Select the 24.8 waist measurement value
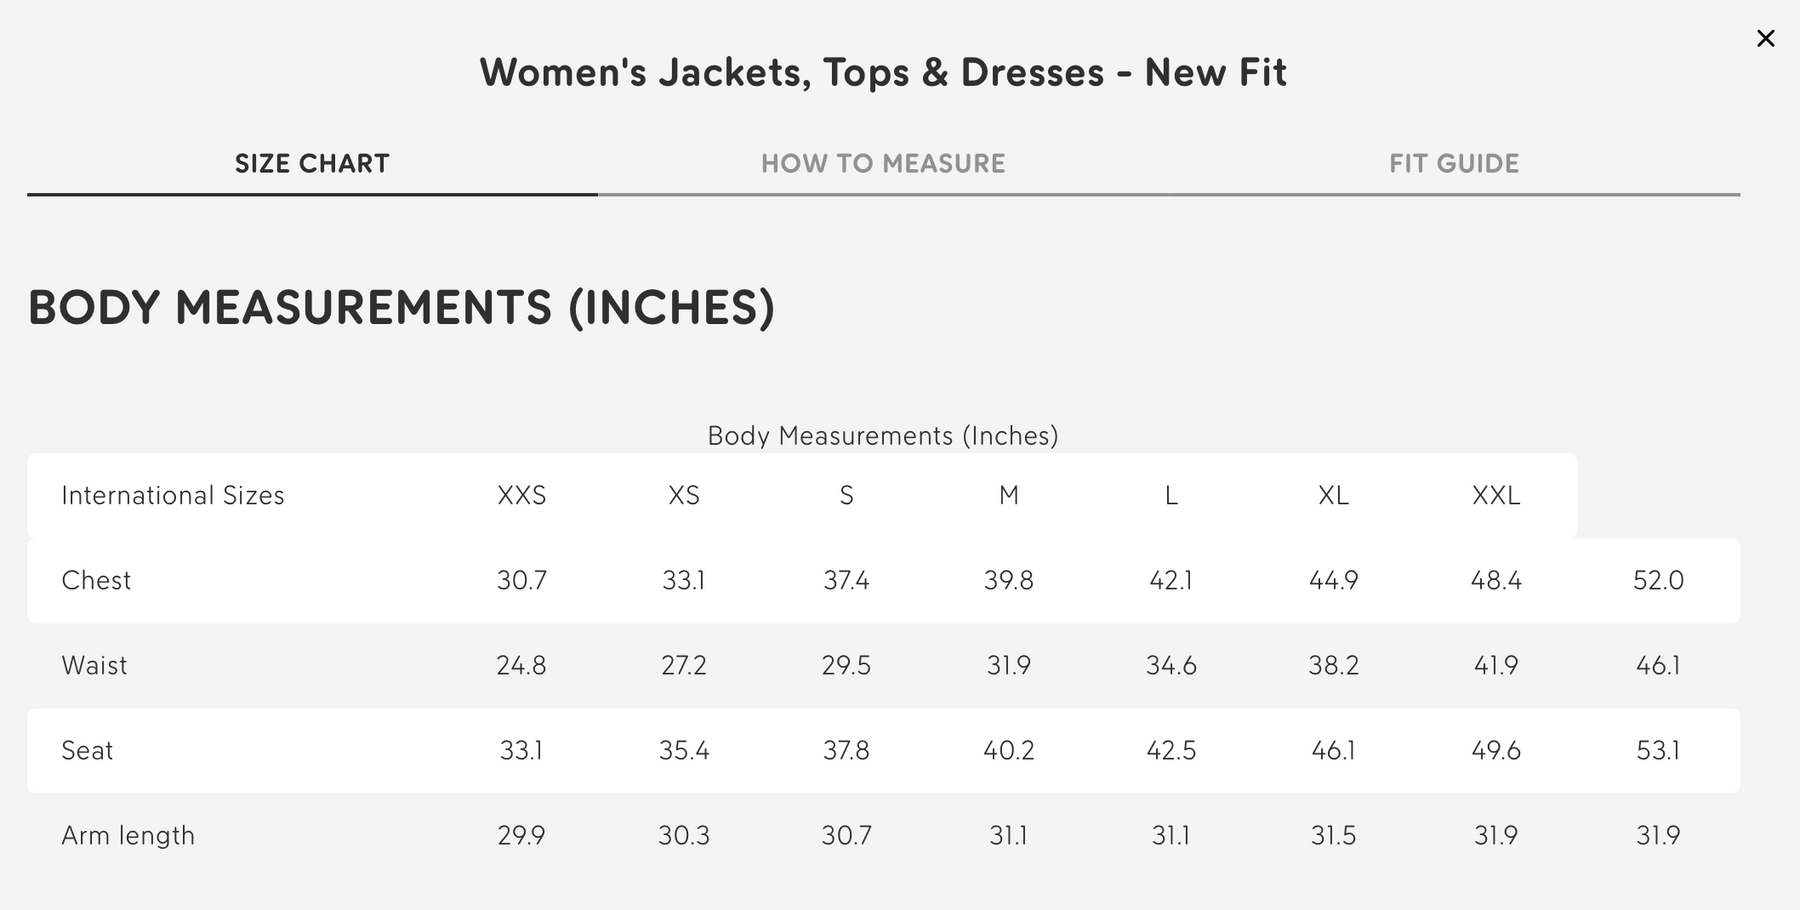This screenshot has width=1800, height=910. [521, 666]
